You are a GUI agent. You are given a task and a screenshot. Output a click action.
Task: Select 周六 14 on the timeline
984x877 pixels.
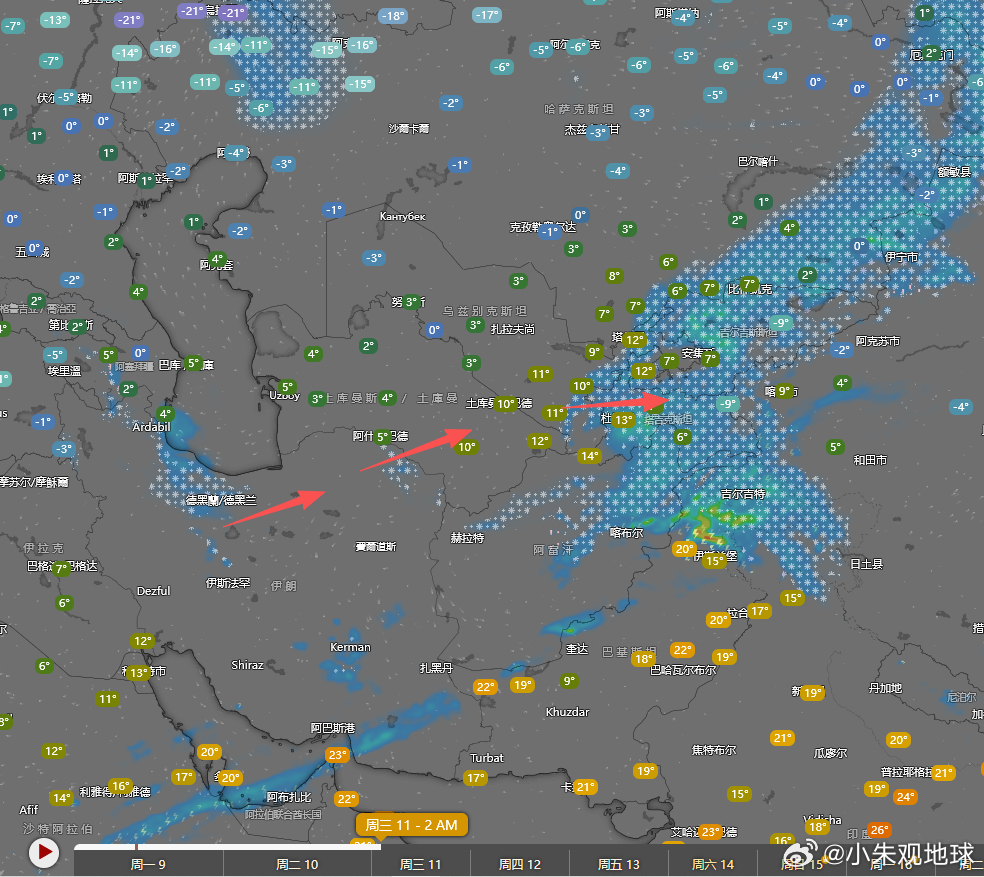[x=713, y=864]
